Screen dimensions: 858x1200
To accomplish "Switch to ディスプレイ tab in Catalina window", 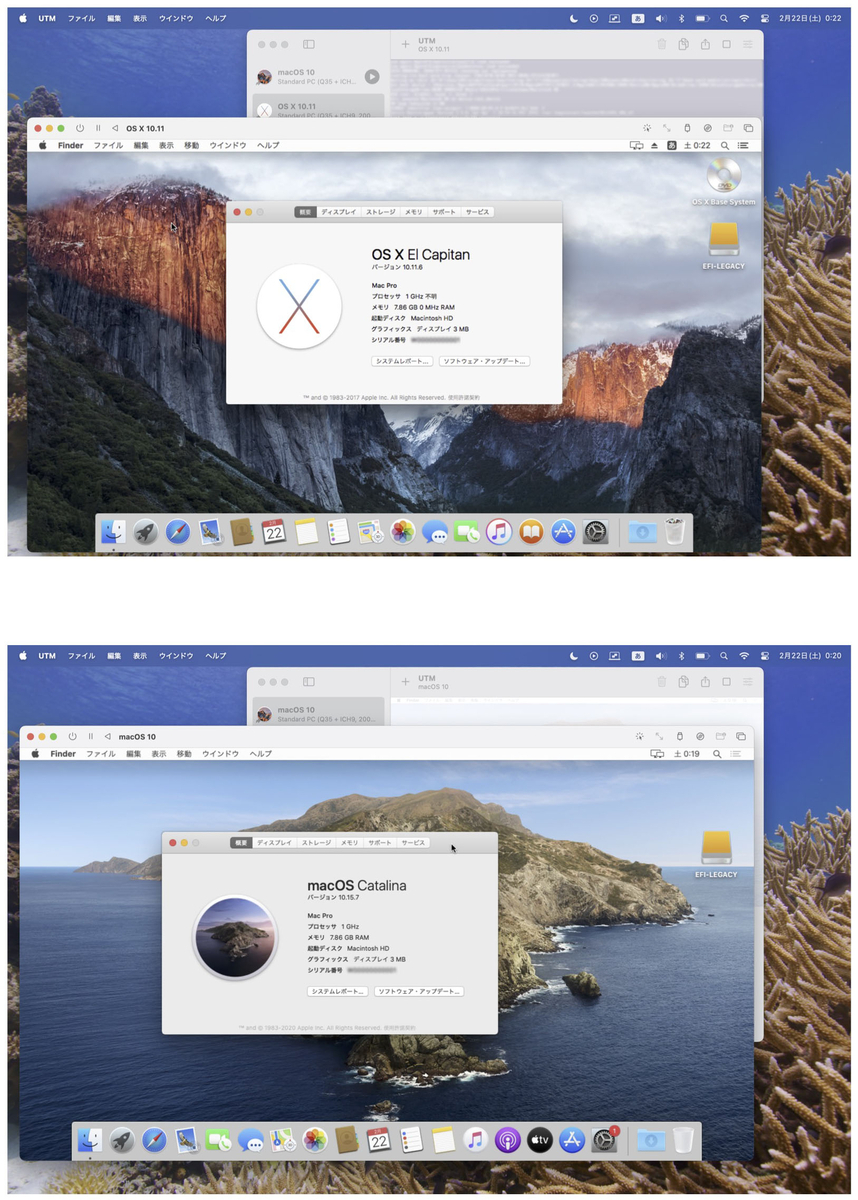I will coord(275,843).
